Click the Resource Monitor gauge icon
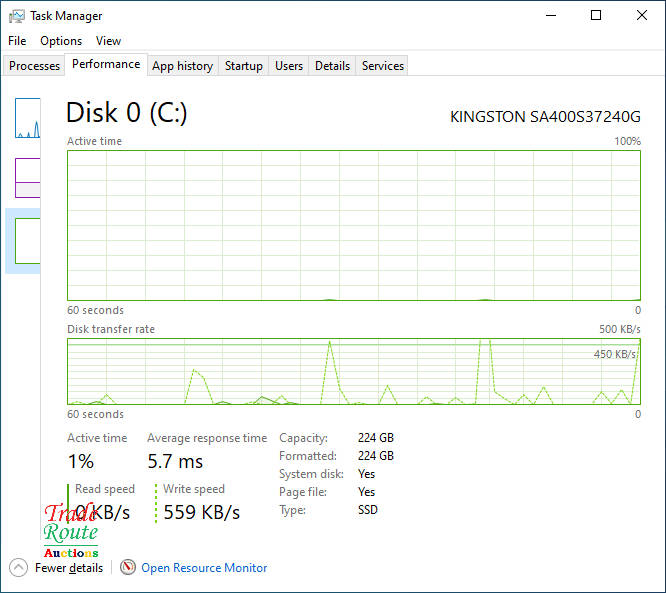 (x=127, y=567)
